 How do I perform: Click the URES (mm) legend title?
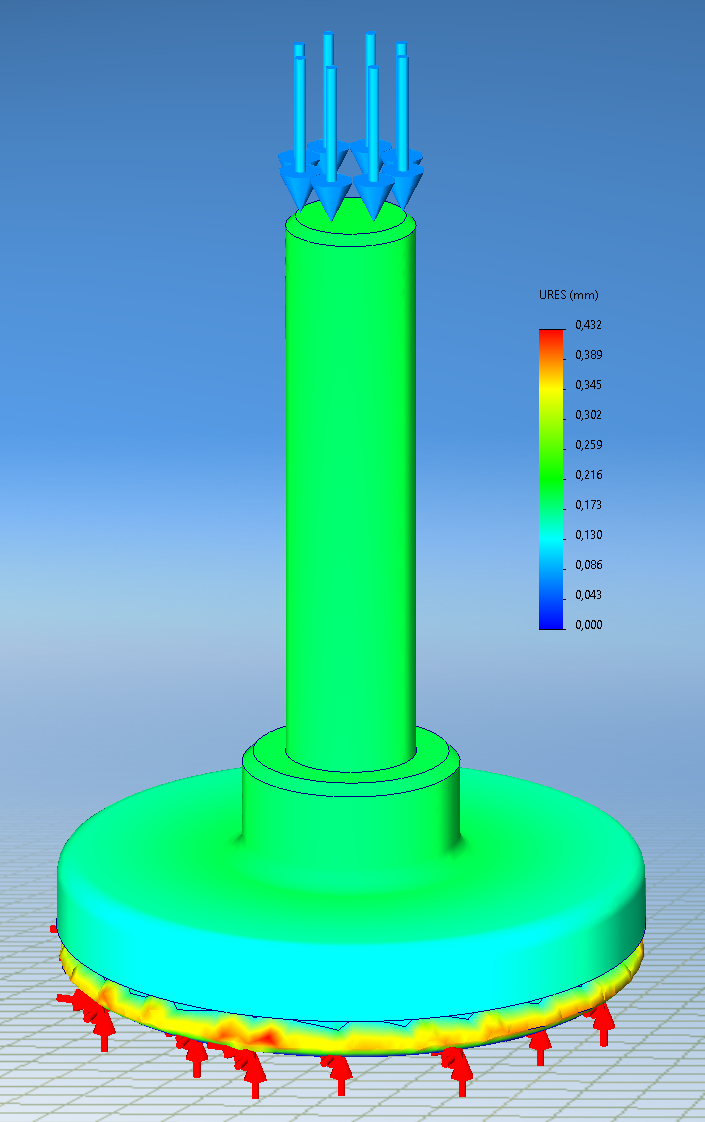click(568, 295)
